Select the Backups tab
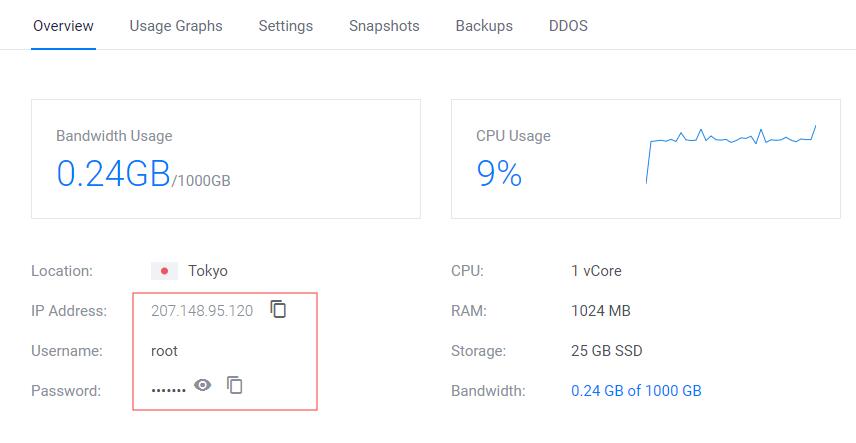Image resolution: width=856 pixels, height=443 pixels. point(484,26)
